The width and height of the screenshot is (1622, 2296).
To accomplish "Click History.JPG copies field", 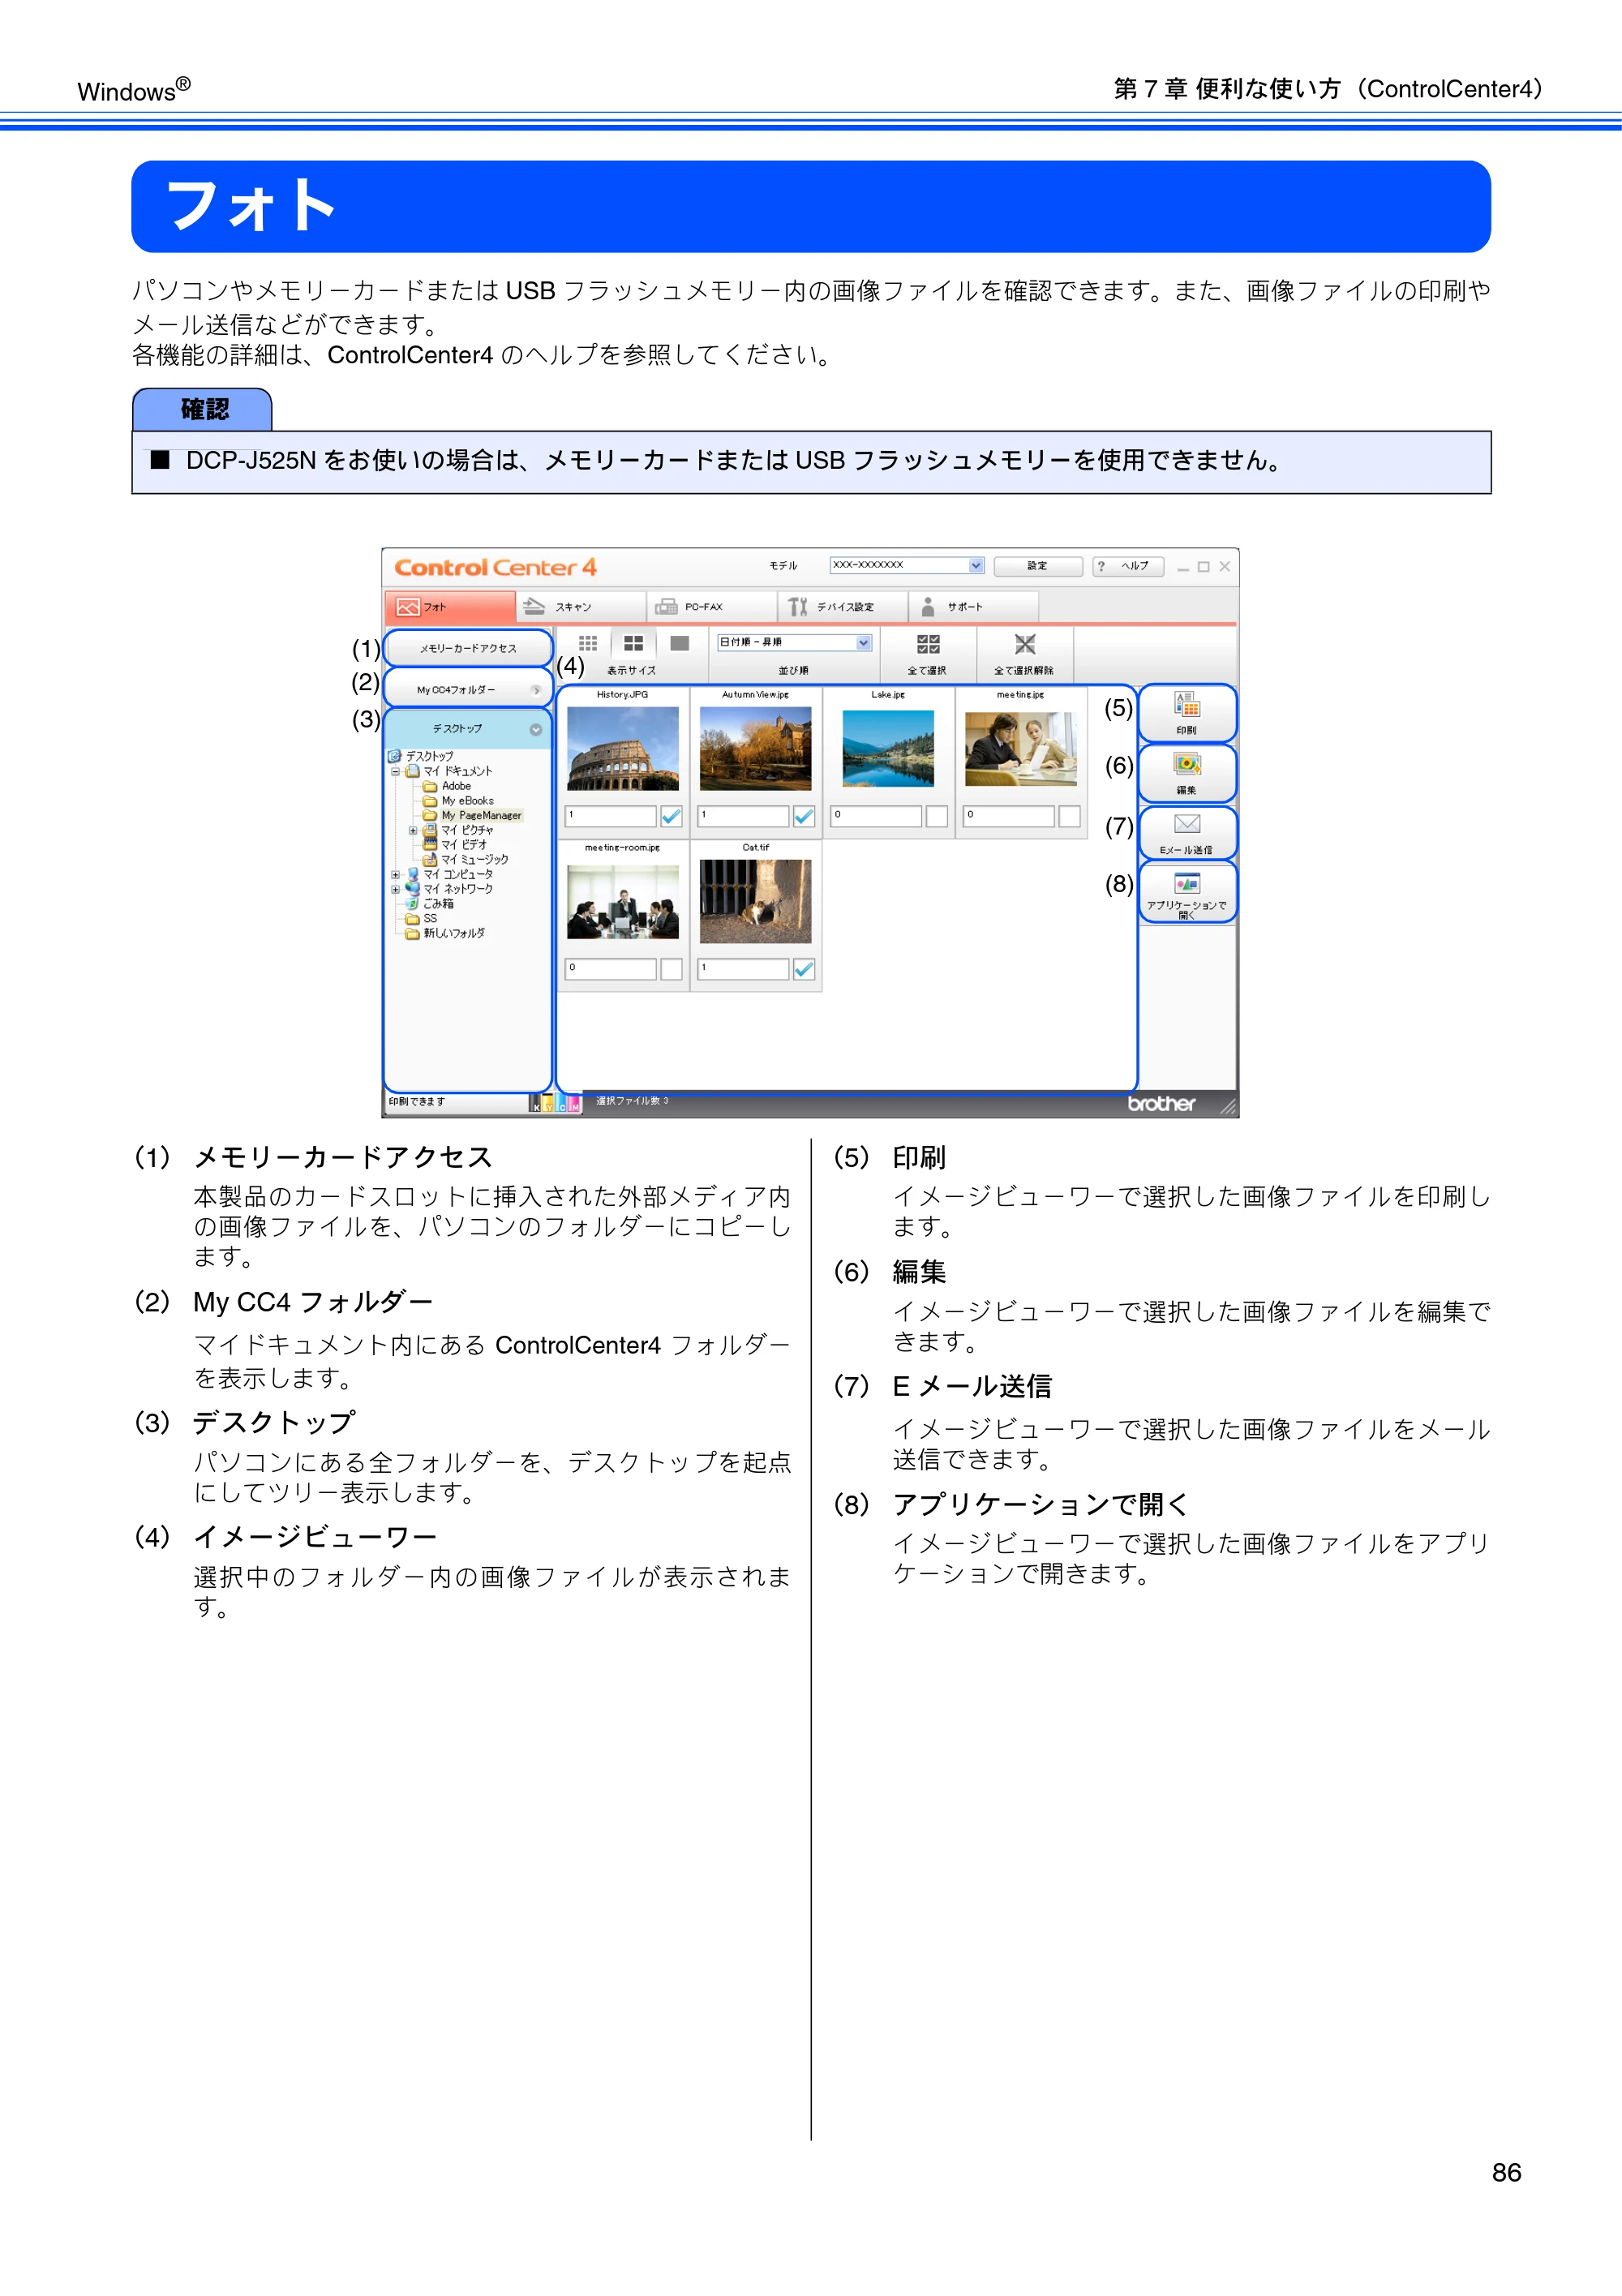I will [x=611, y=816].
